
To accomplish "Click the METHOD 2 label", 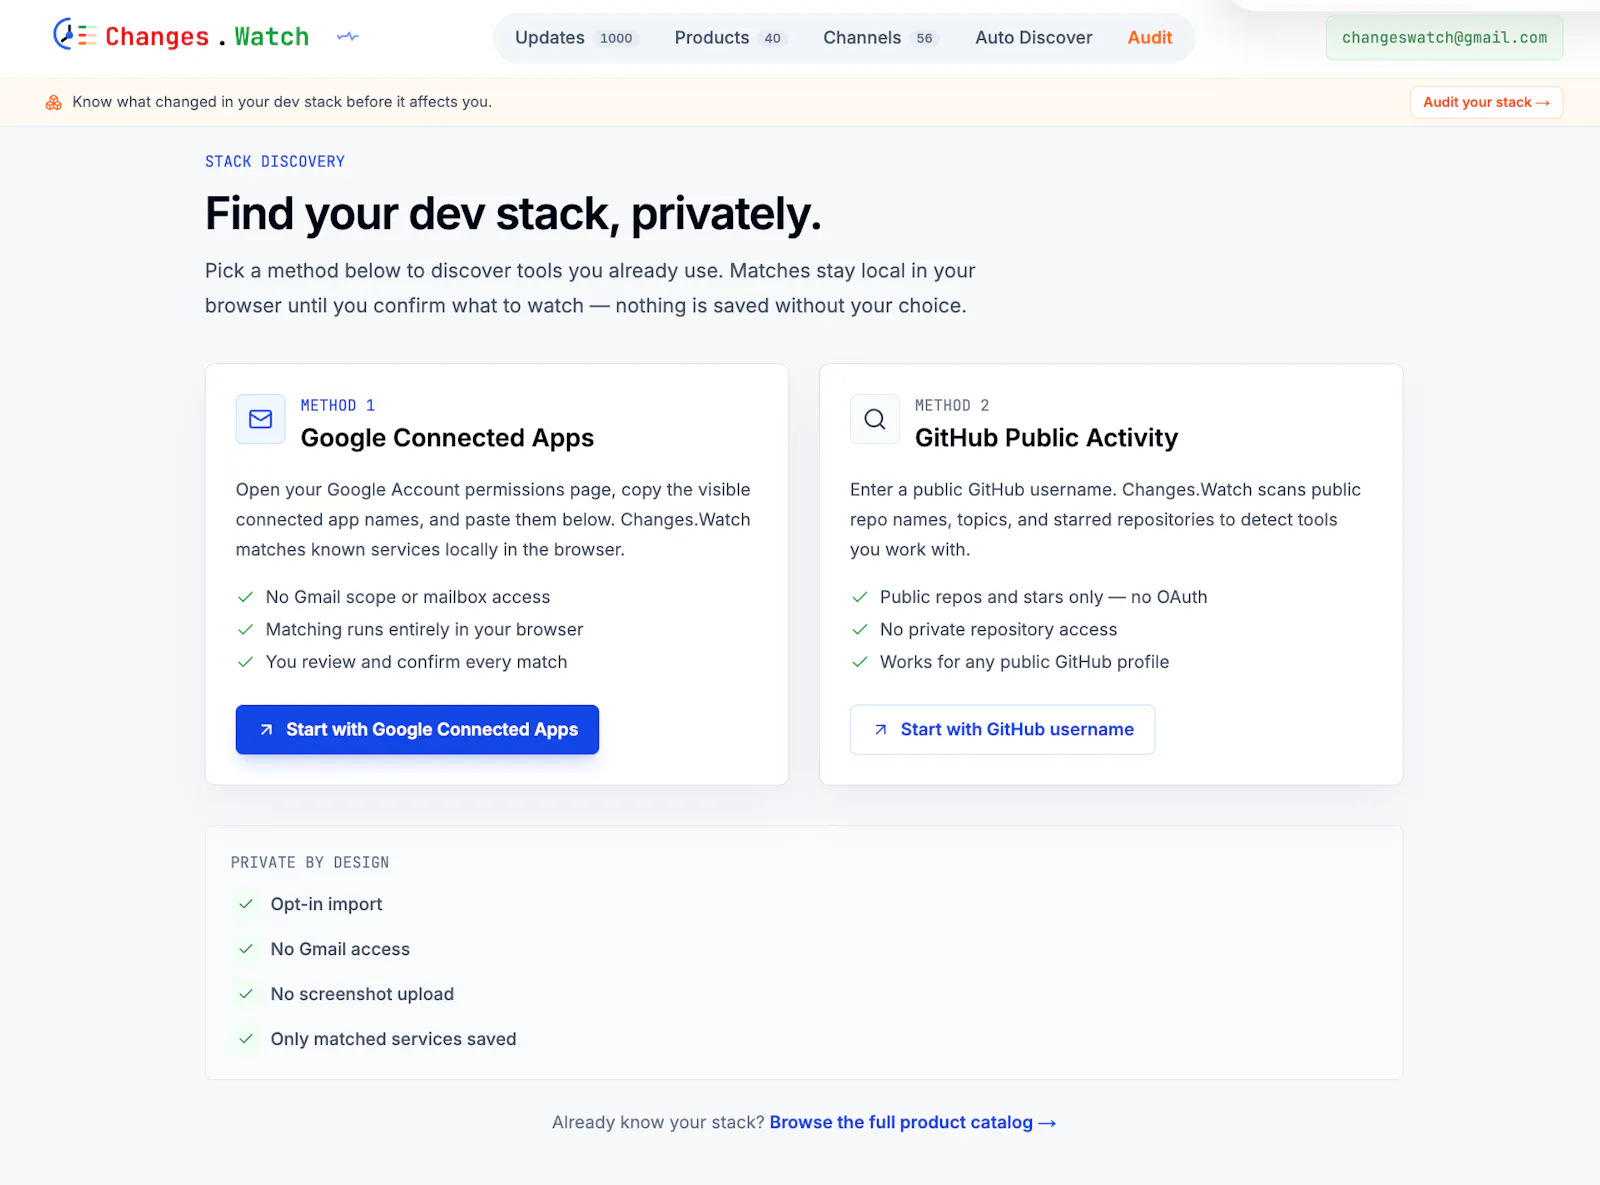I will (952, 406).
